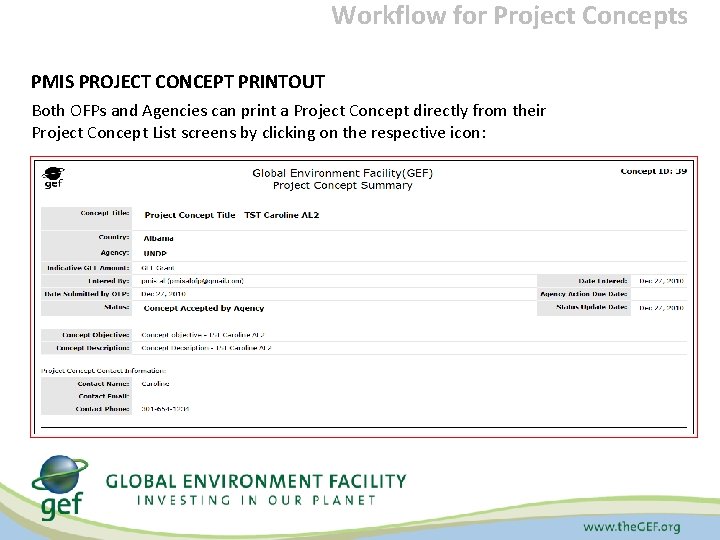Click the Contact Phone number value

pos(165,409)
